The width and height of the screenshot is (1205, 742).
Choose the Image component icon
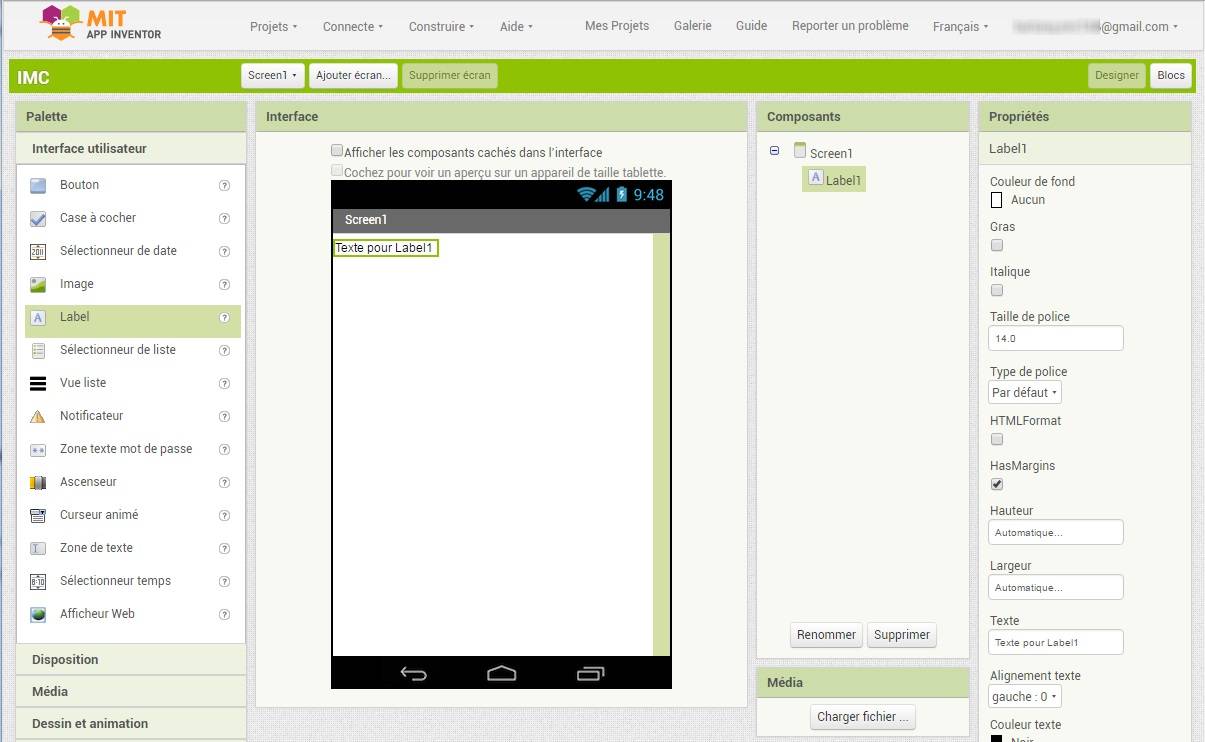[38, 284]
